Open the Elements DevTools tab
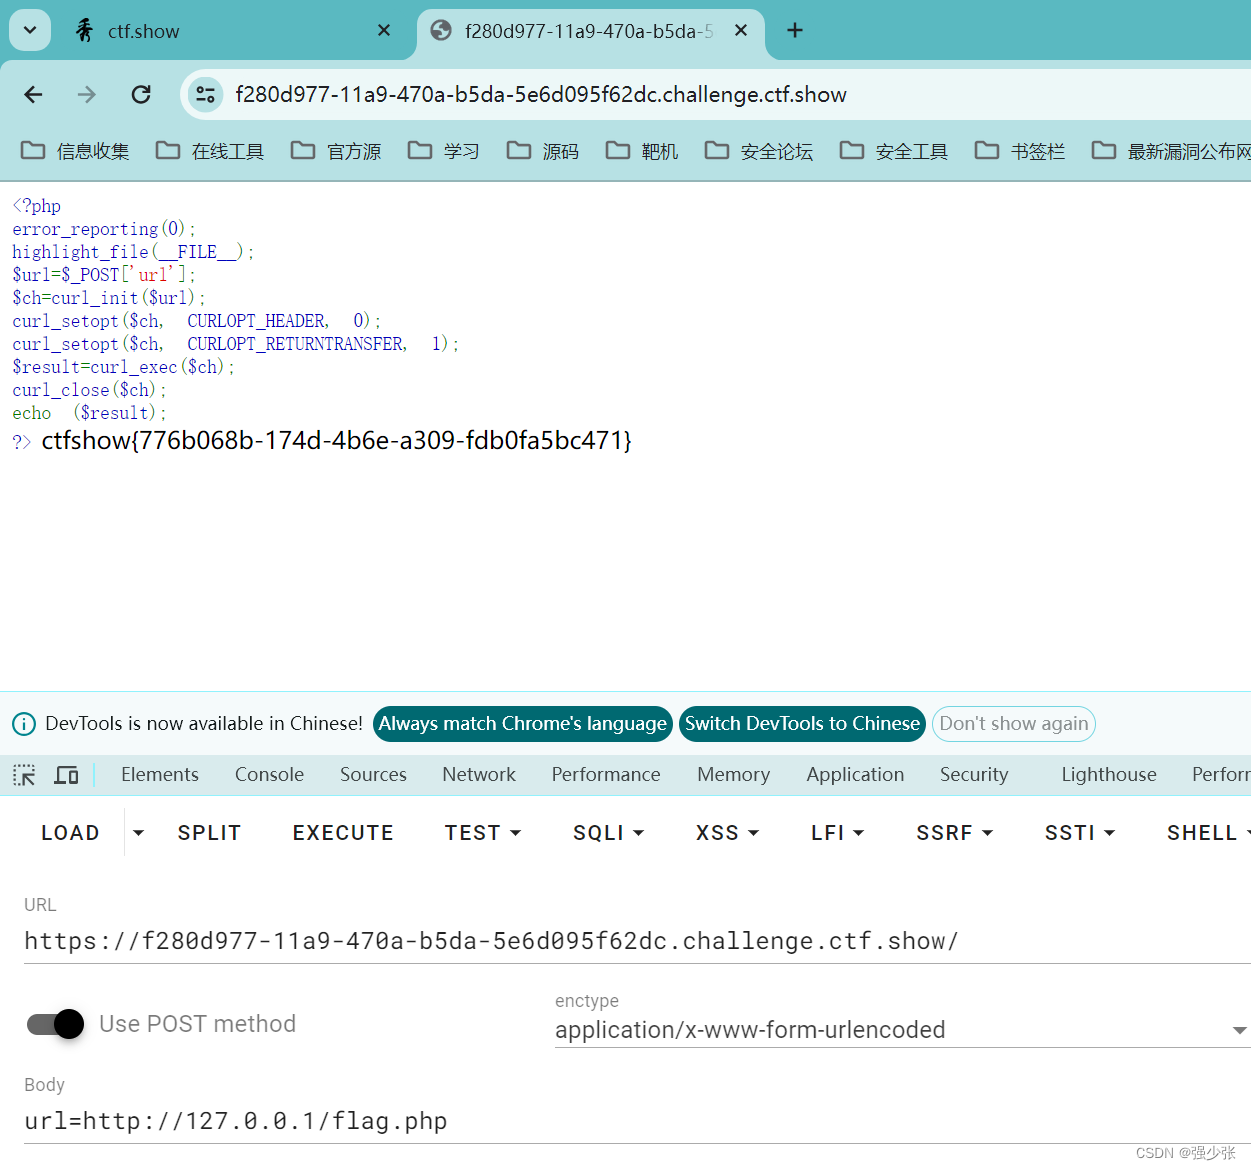The width and height of the screenshot is (1251, 1170). click(x=160, y=775)
